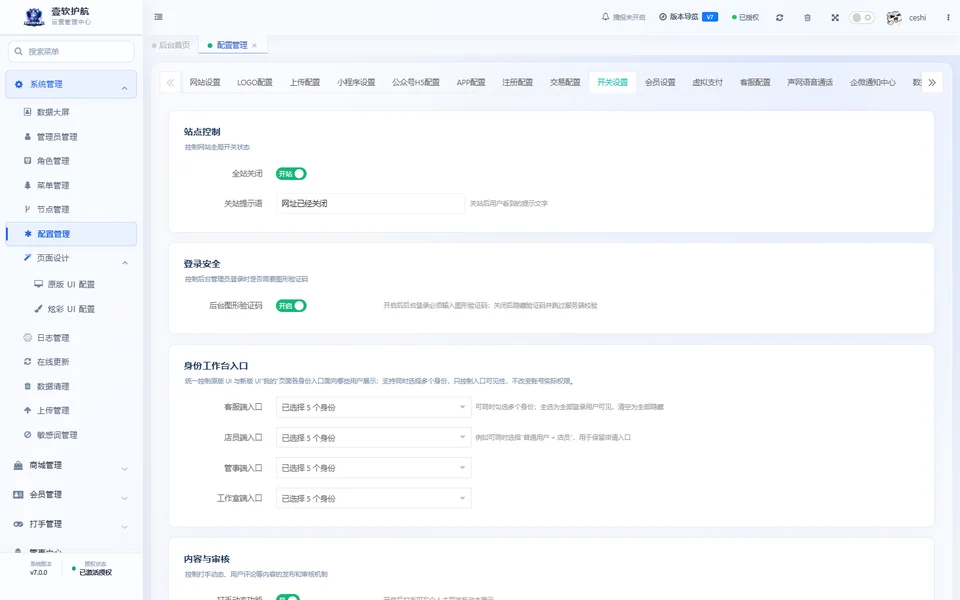Image resolution: width=960 pixels, height=600 pixels.
Task: Open 版本导览 version guide
Action: (x=688, y=17)
